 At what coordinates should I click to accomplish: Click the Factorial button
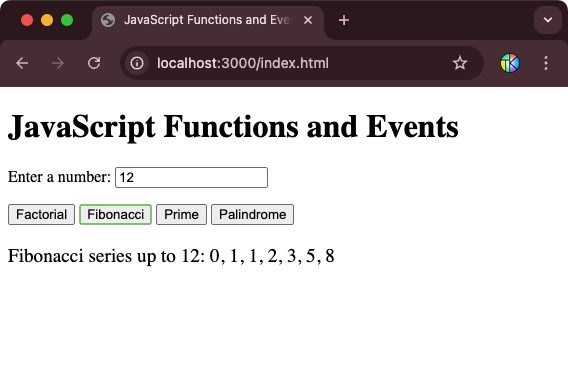pos(41,214)
